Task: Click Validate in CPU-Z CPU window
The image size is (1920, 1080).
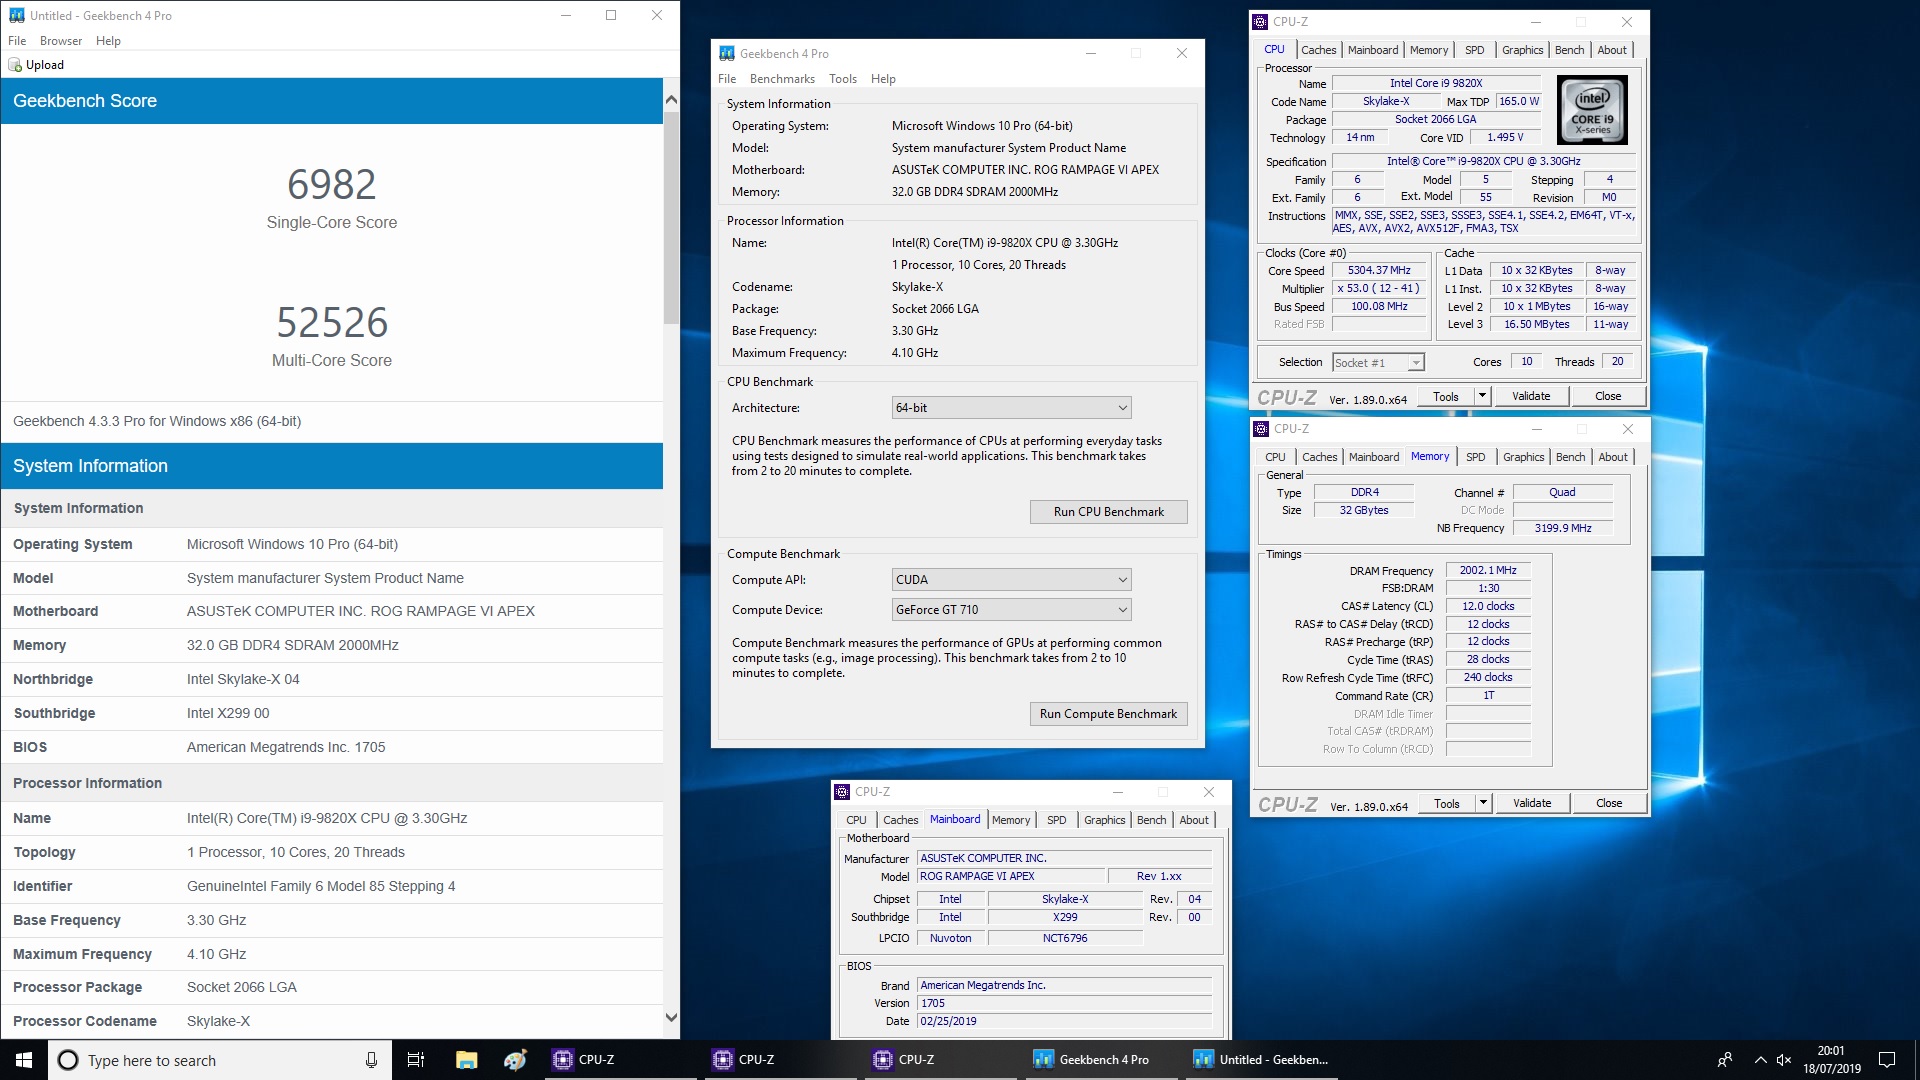Action: [x=1531, y=396]
